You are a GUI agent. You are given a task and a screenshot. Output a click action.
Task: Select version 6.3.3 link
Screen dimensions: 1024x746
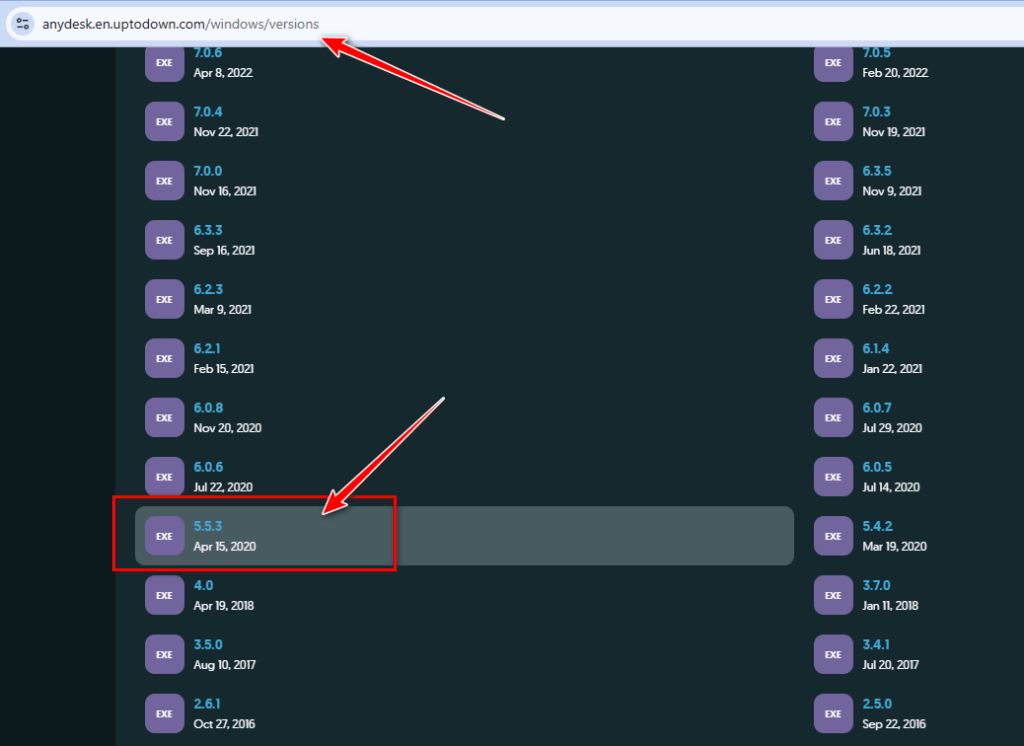point(208,230)
